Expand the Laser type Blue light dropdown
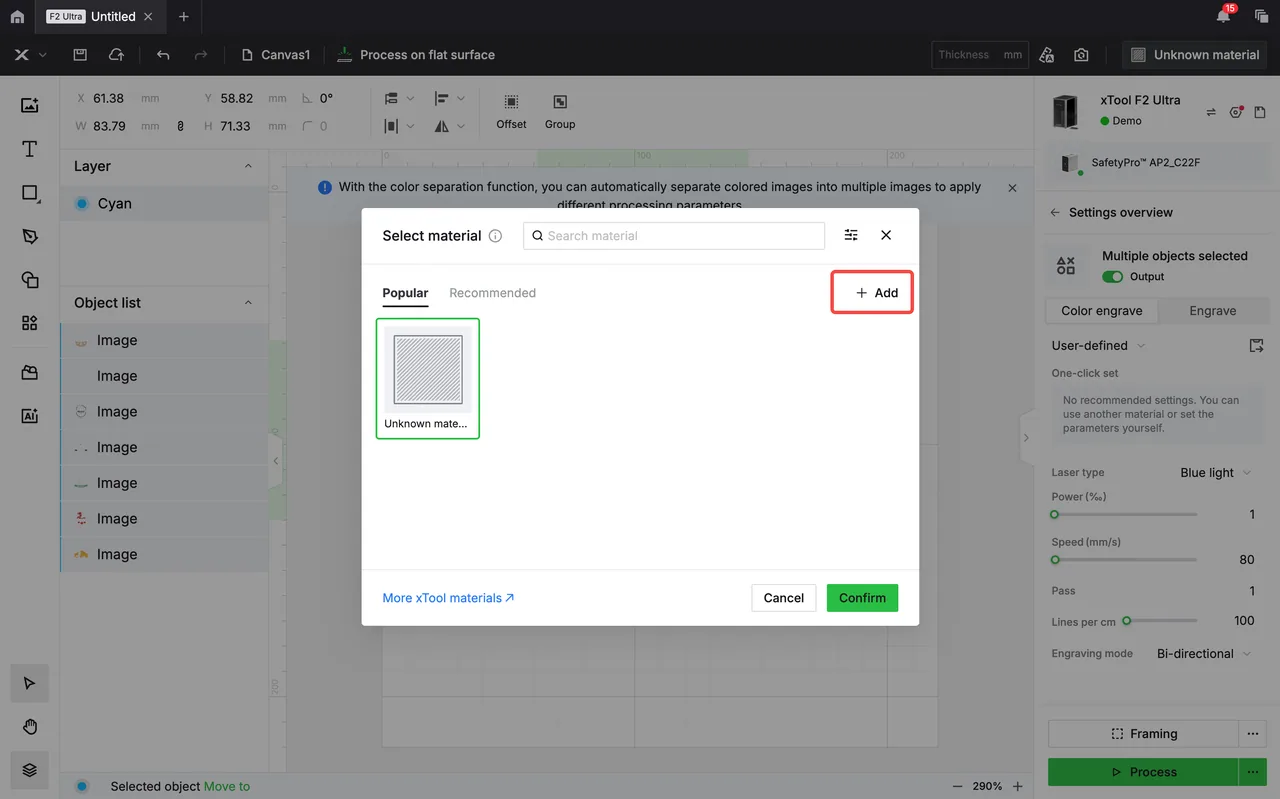 tap(1216, 472)
